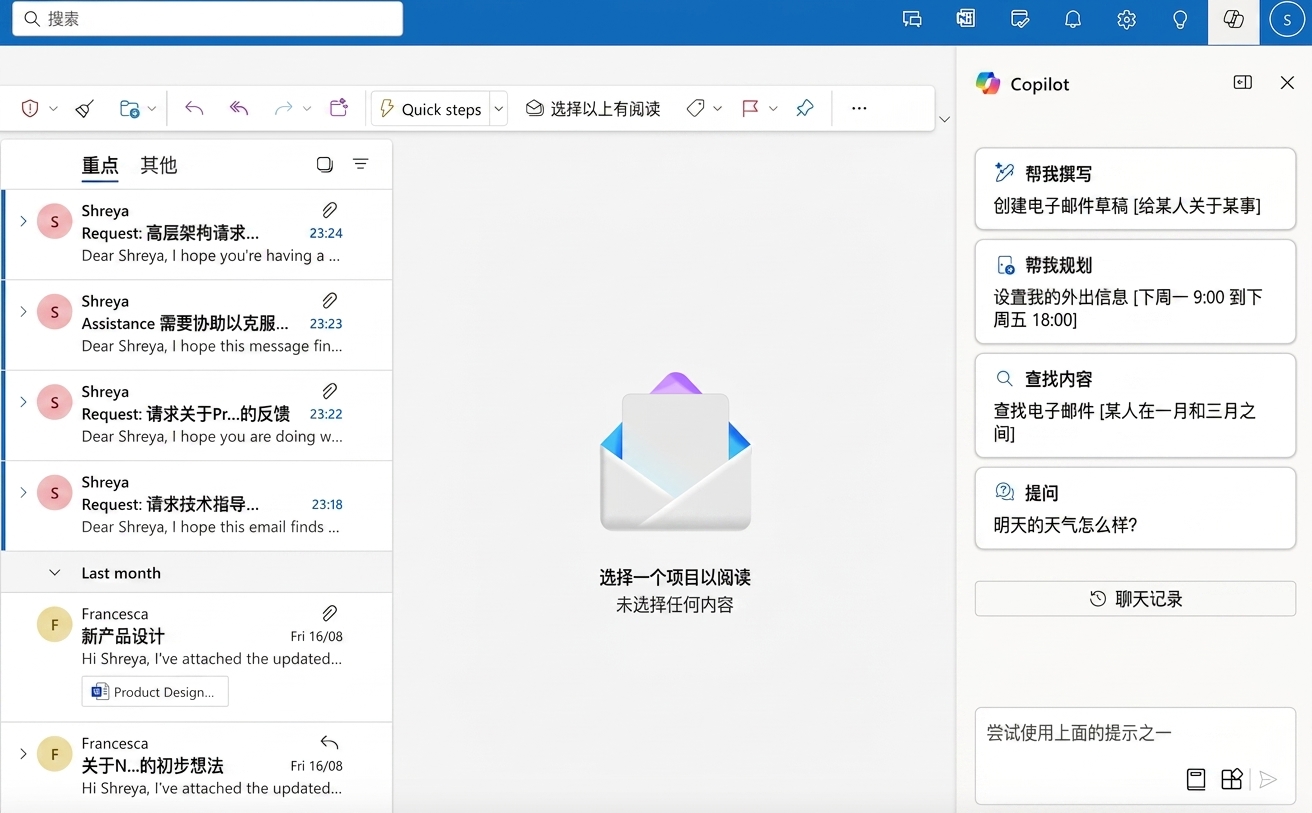Click Francesca's avatar on 新产品设计 email

click(54, 625)
